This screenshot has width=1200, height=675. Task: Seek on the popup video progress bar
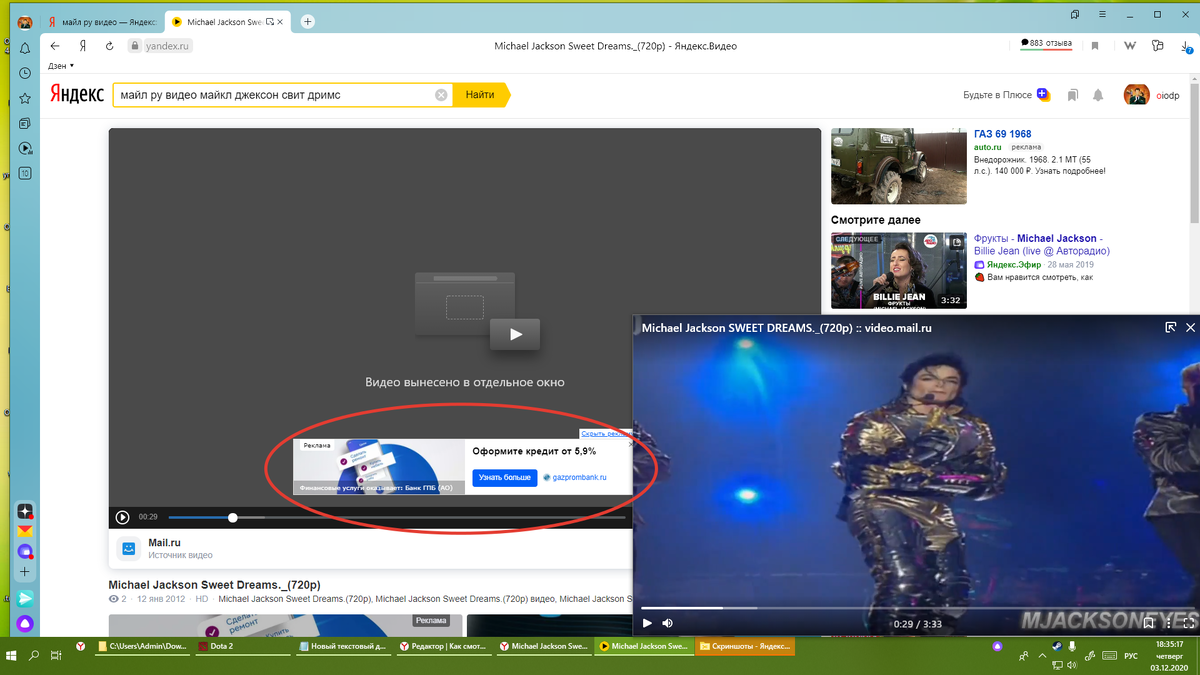tap(916, 607)
